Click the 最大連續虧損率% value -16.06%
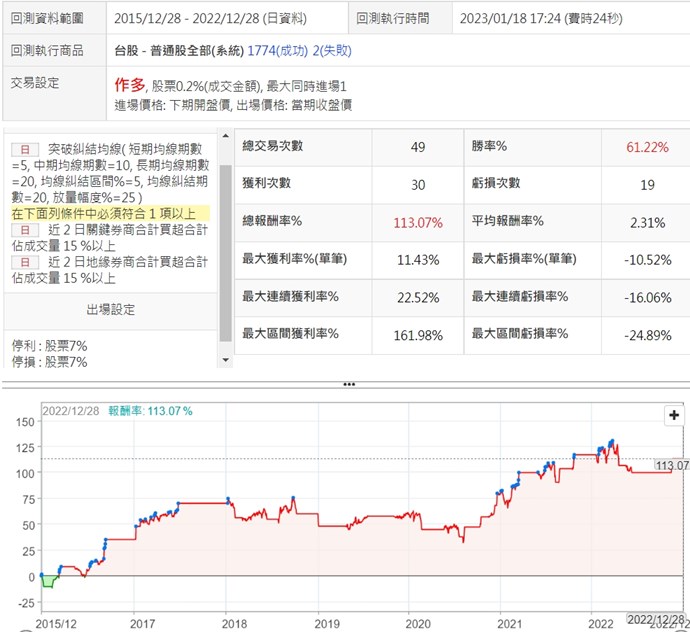Screen dimensions: 690x632 coord(647,298)
